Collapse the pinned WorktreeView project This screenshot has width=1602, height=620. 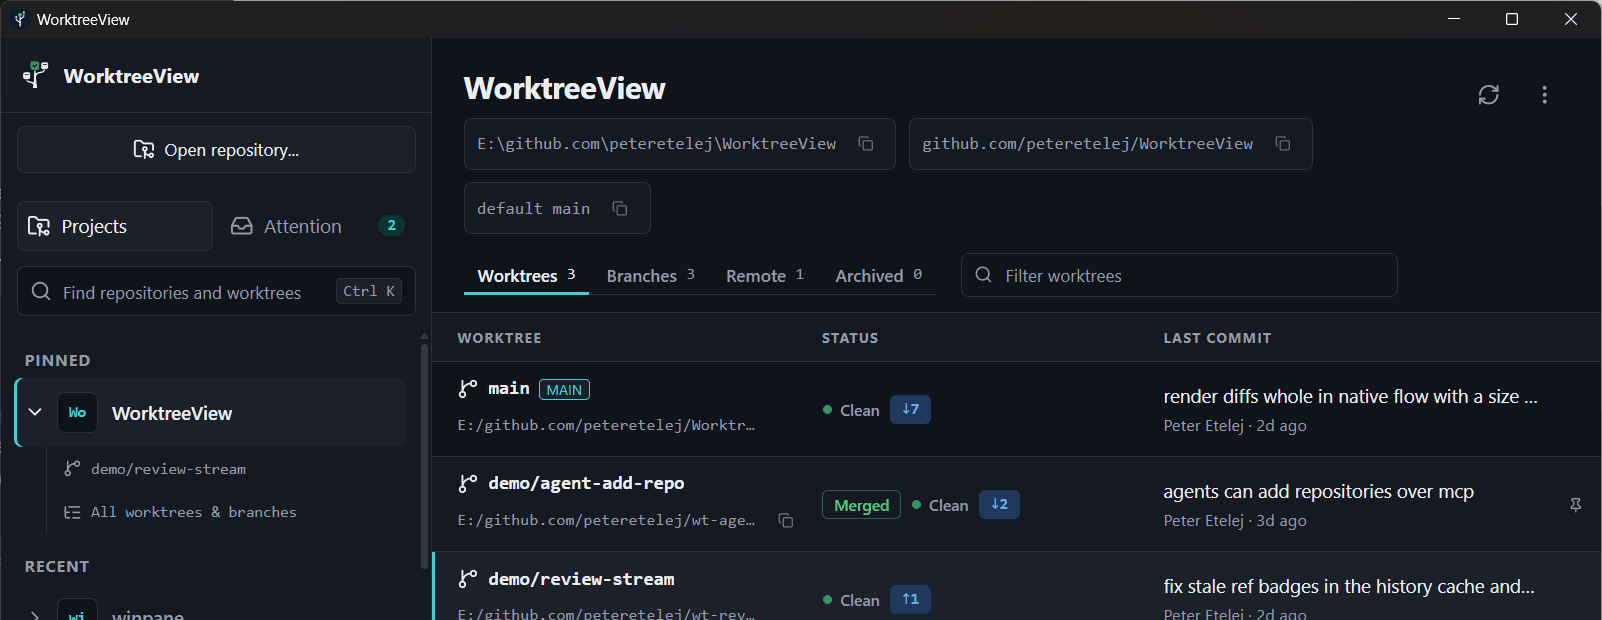(x=35, y=412)
